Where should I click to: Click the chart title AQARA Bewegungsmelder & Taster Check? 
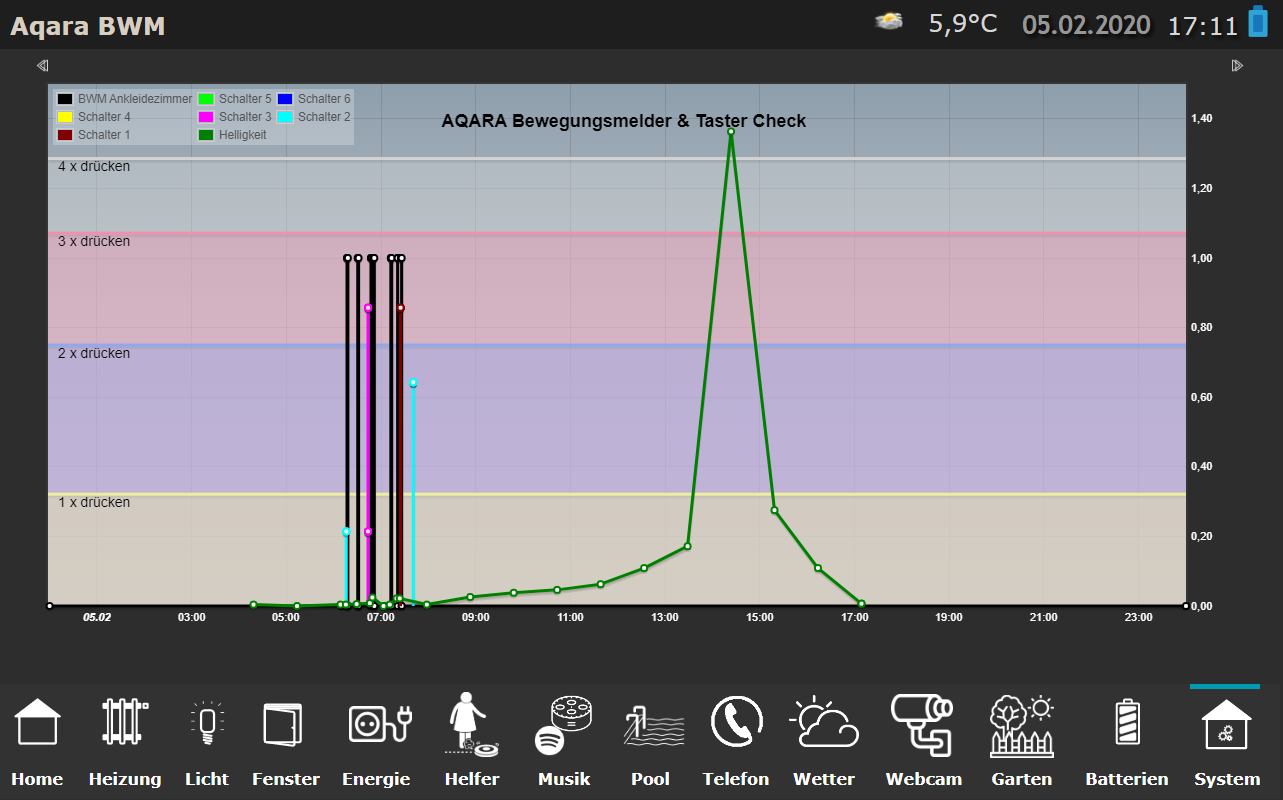(x=624, y=121)
